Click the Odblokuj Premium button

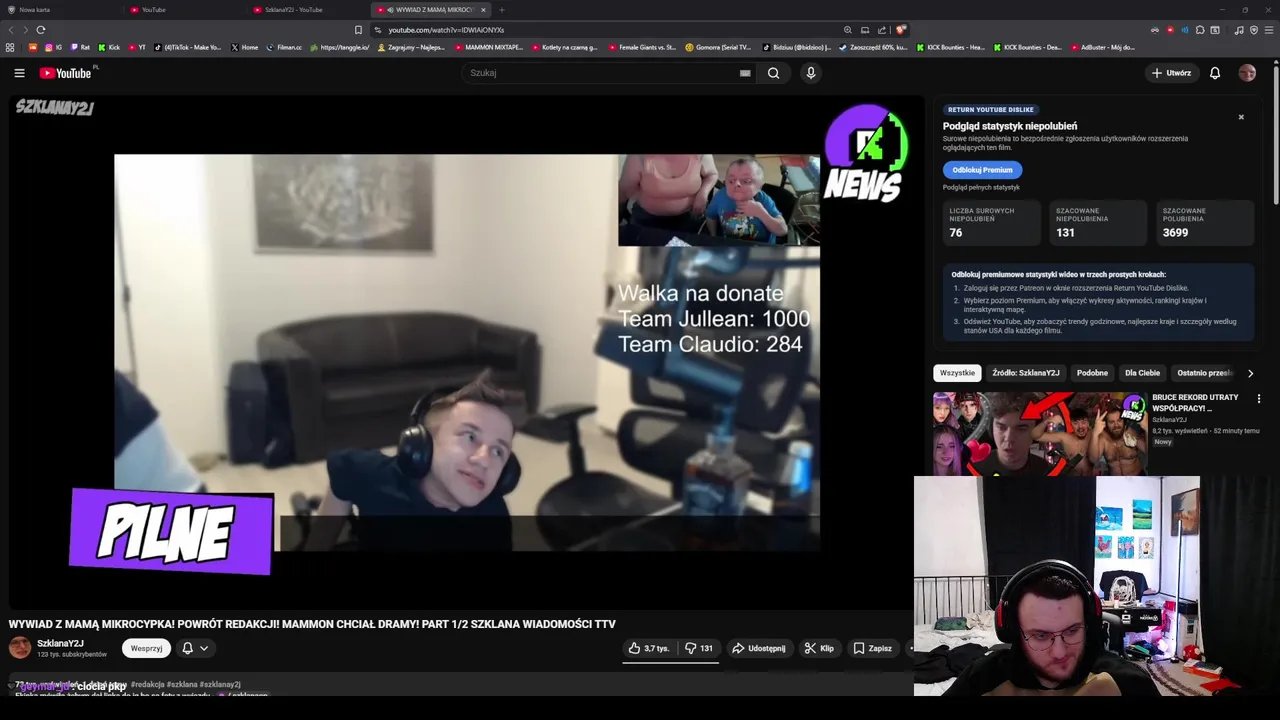click(982, 170)
